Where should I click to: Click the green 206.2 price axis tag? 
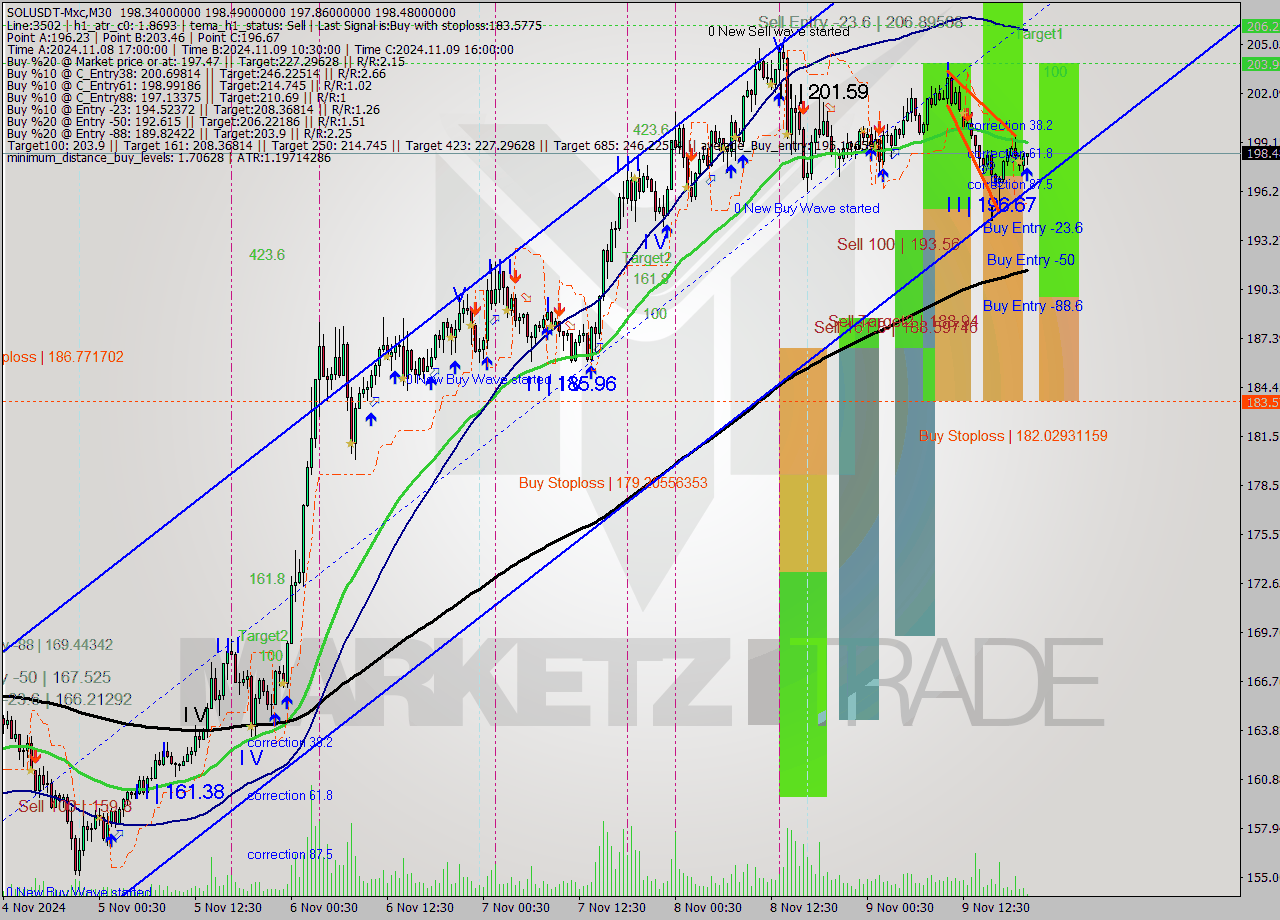[1260, 27]
